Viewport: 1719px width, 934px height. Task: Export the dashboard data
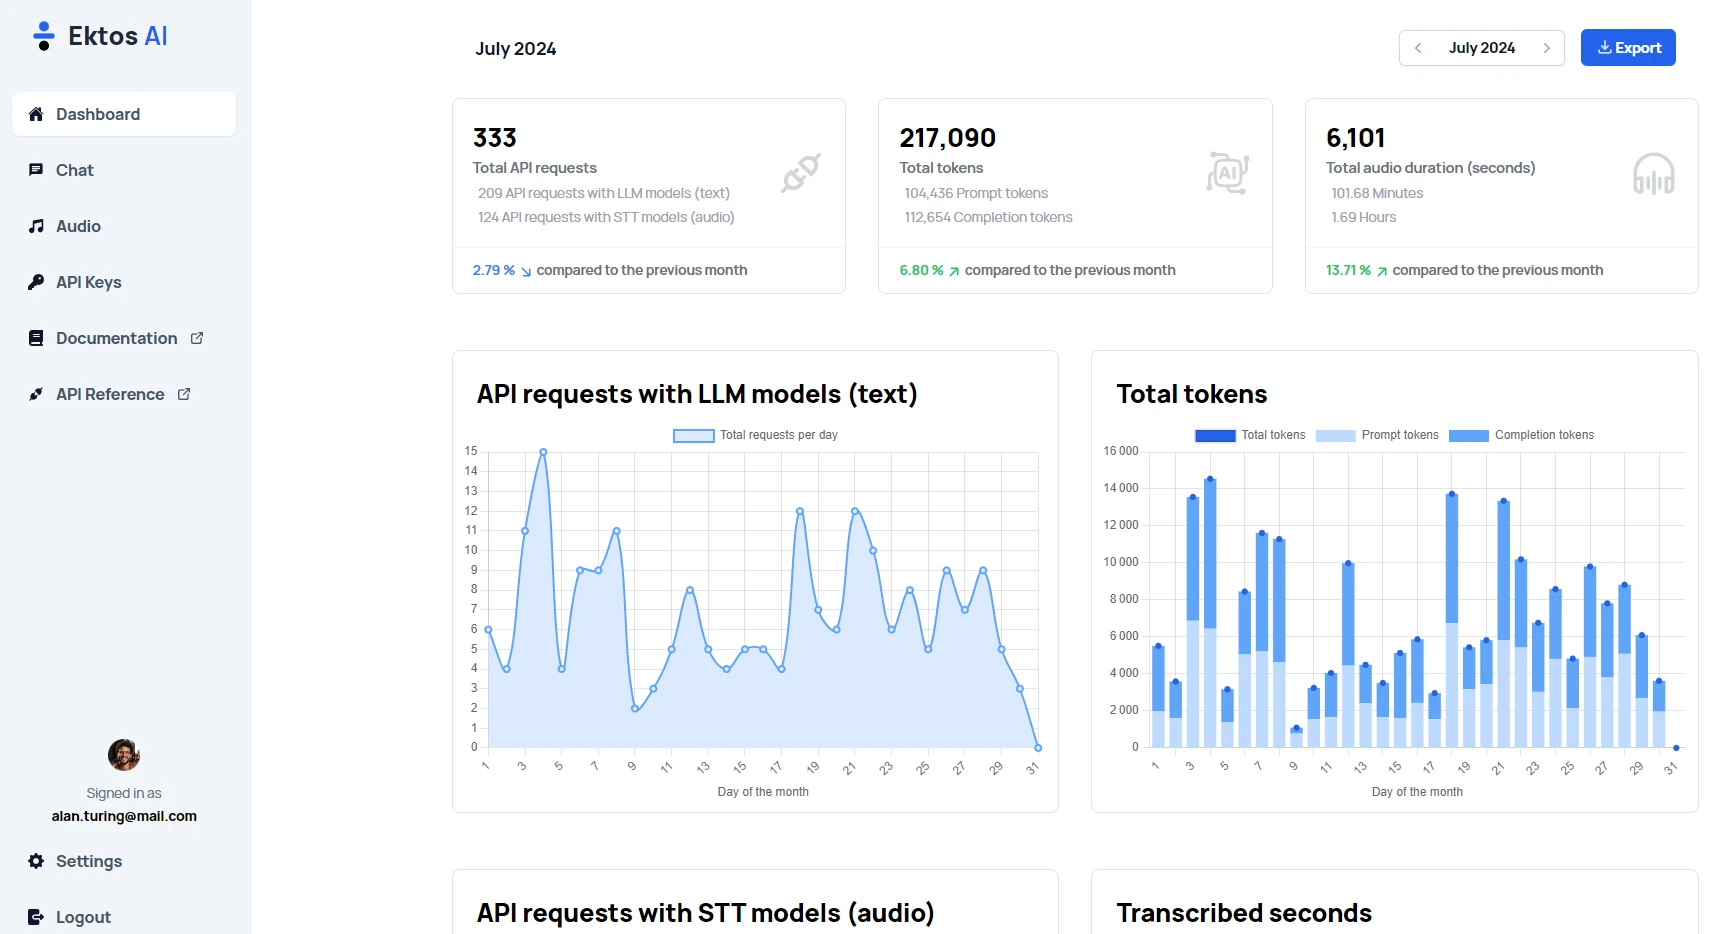[1628, 48]
